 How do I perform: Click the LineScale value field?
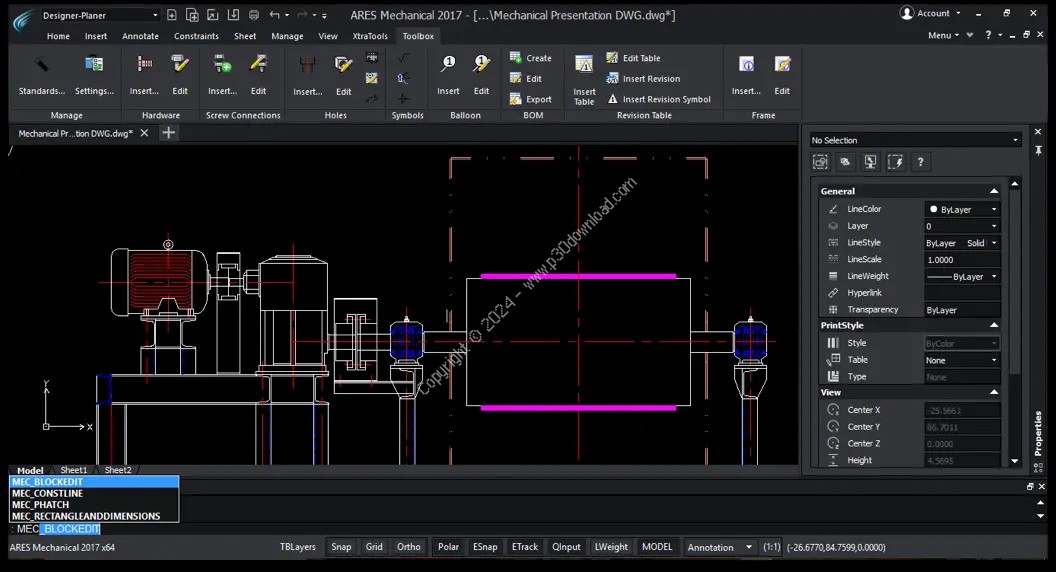click(962, 260)
